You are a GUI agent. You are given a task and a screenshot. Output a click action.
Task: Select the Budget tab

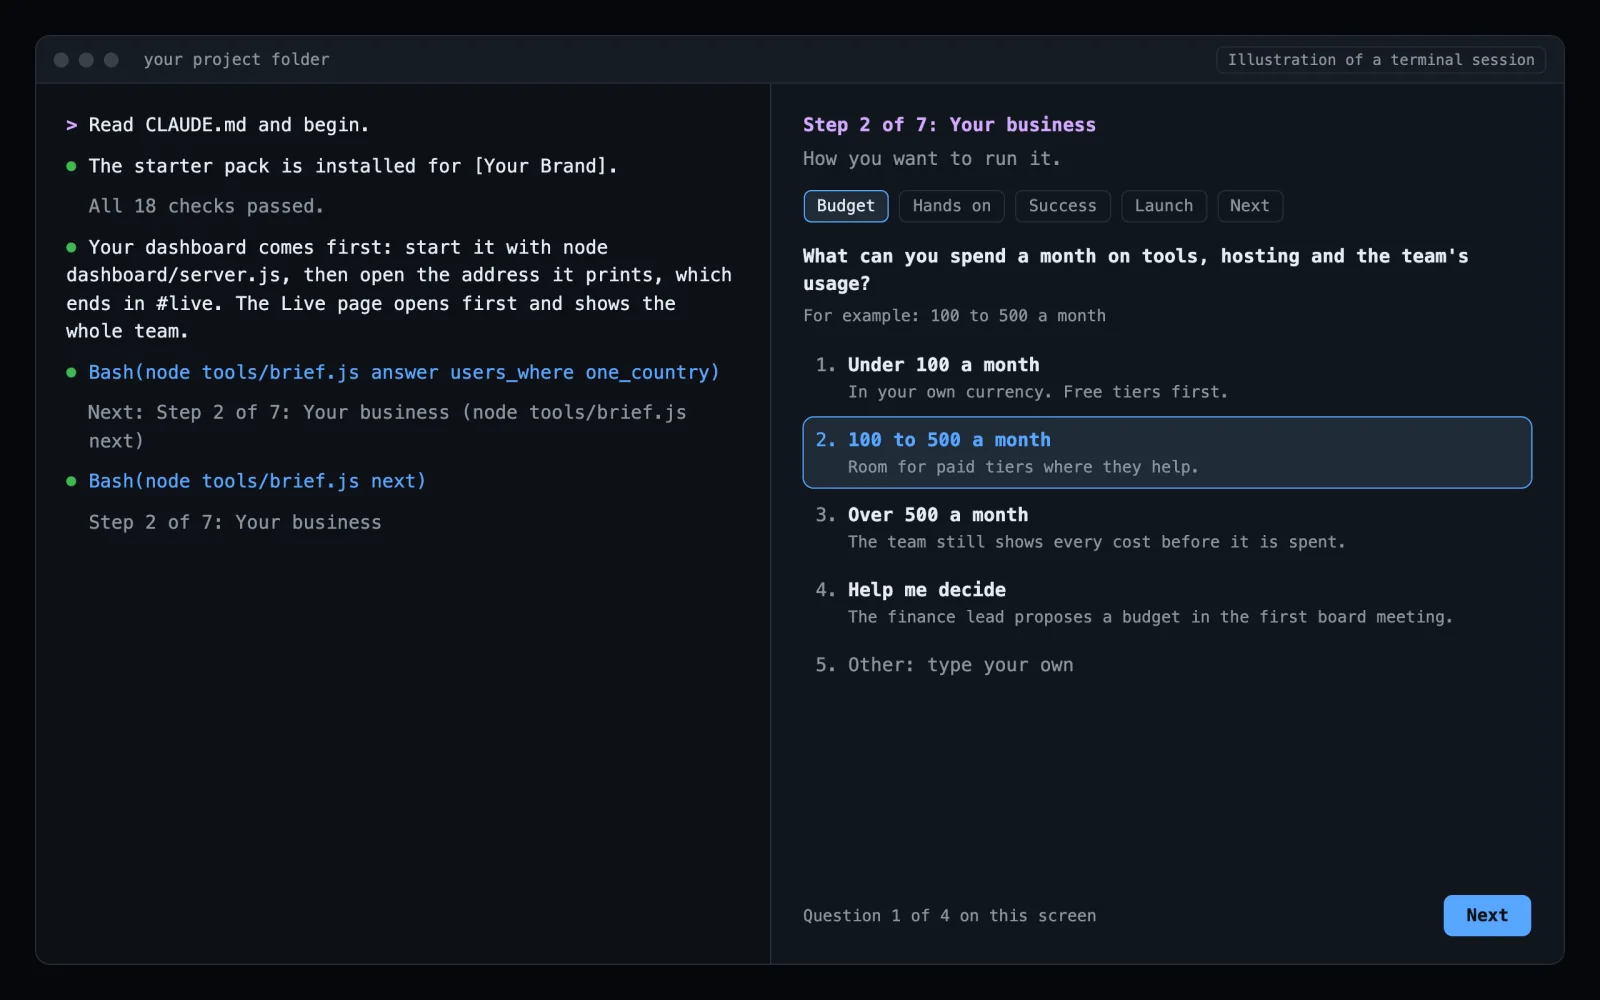pos(845,206)
